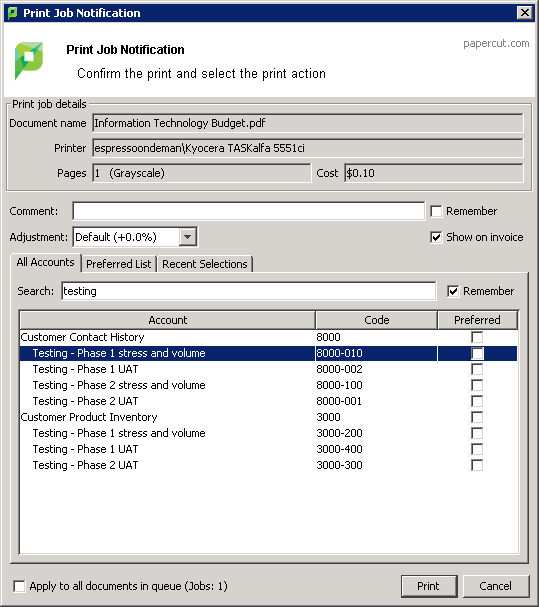The image size is (539, 607).
Task: Enable Apply to all documents in queue
Action: click(19, 586)
